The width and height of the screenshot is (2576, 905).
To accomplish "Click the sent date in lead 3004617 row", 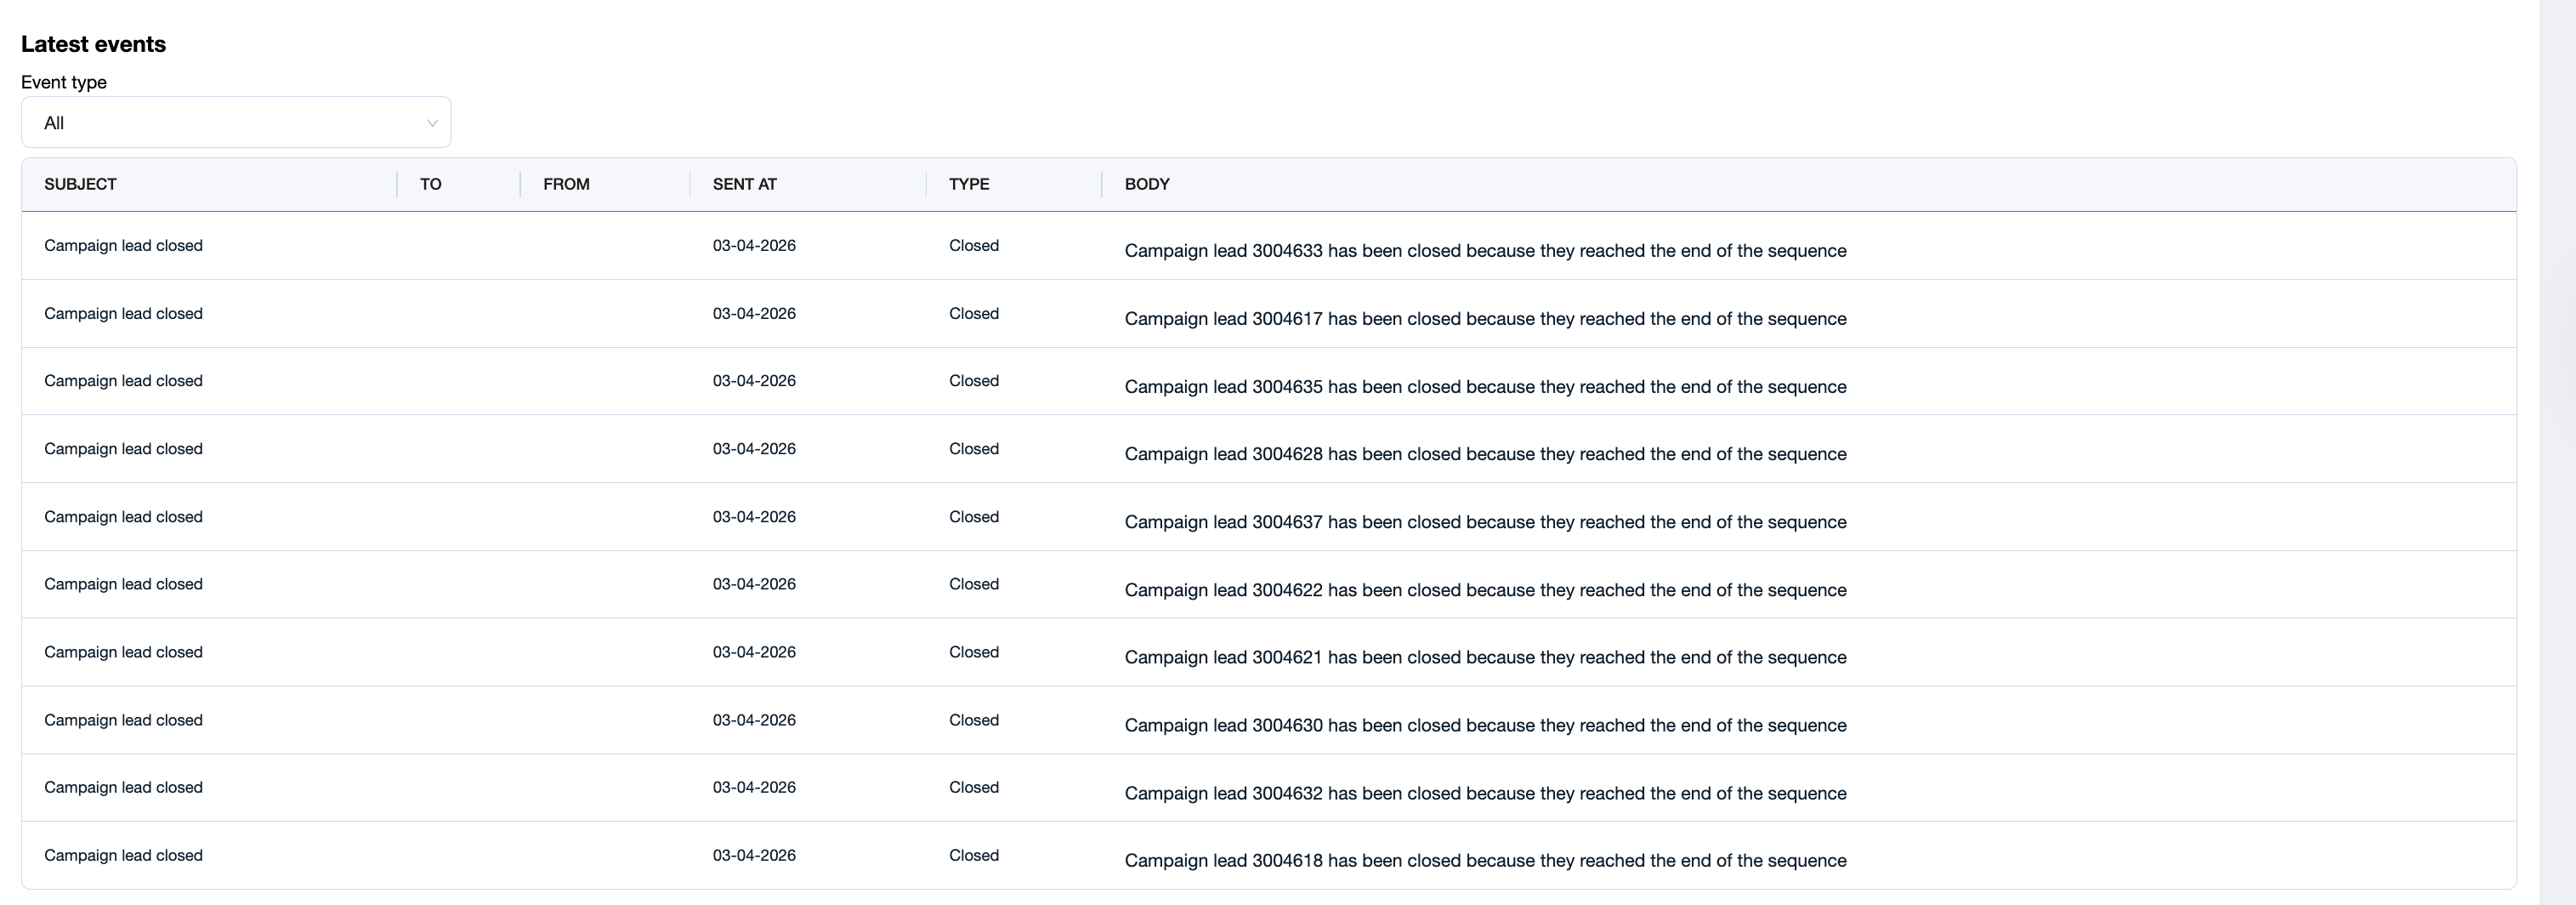I will tap(754, 313).
